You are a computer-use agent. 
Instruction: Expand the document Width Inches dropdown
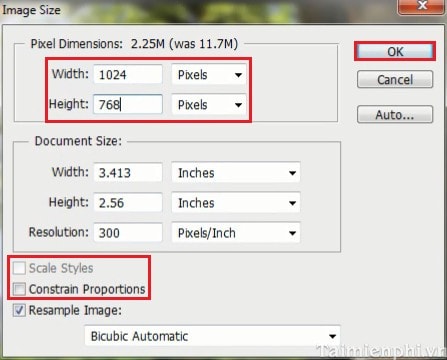coord(236,173)
